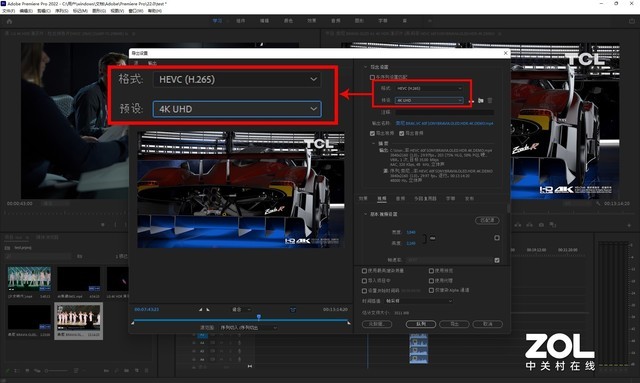The image size is (640, 383).
Task: Import an export preset folder icon
Action: pos(481,100)
